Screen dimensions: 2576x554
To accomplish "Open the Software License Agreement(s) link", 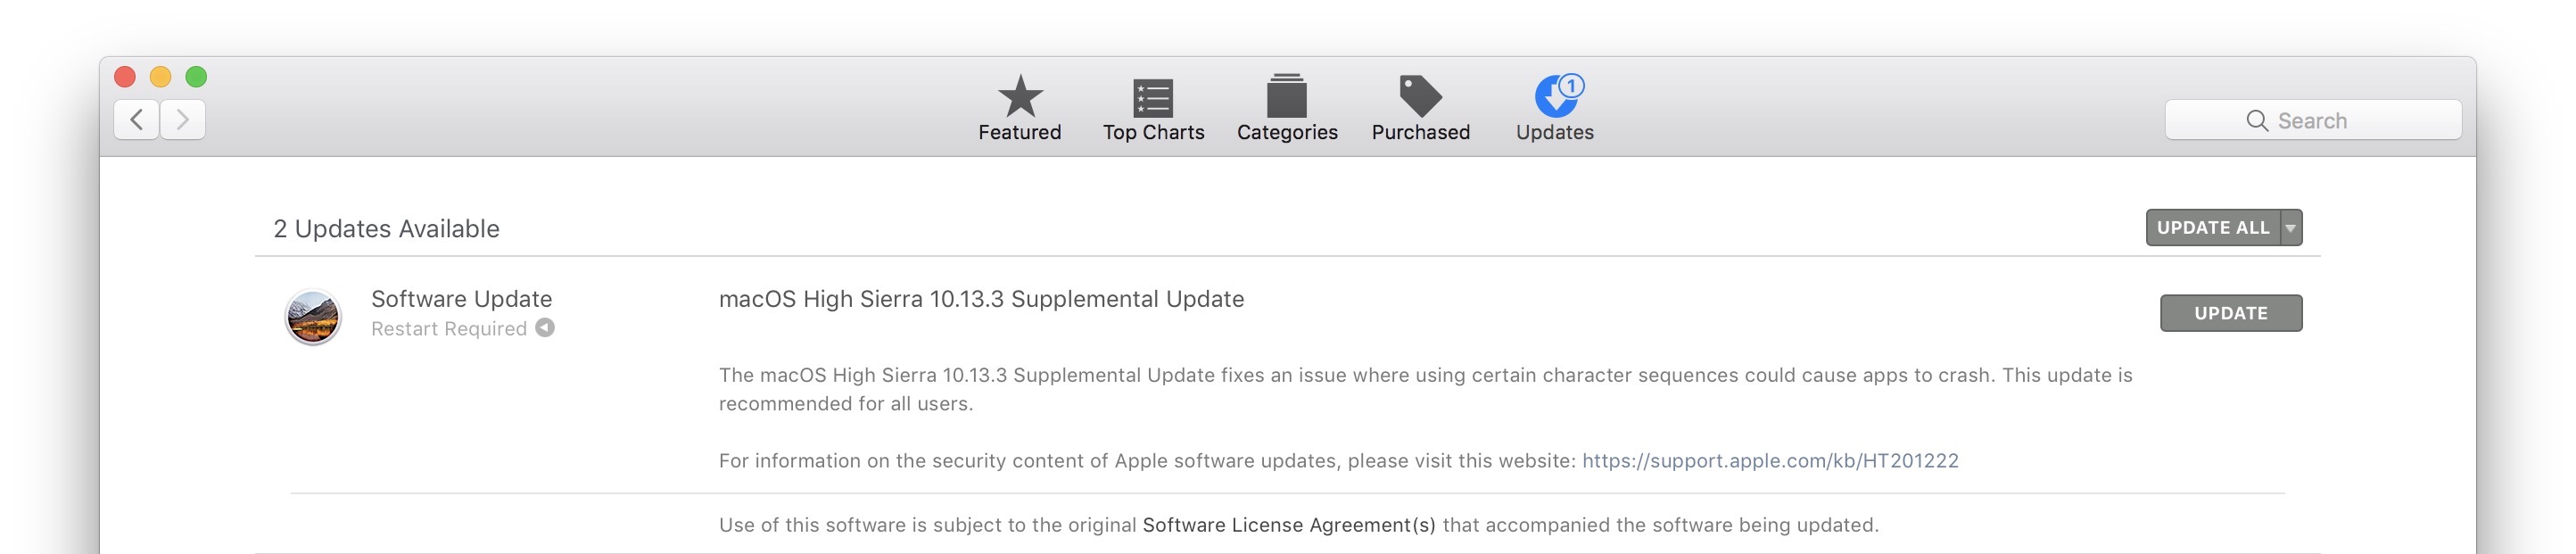I will click(x=1288, y=525).
